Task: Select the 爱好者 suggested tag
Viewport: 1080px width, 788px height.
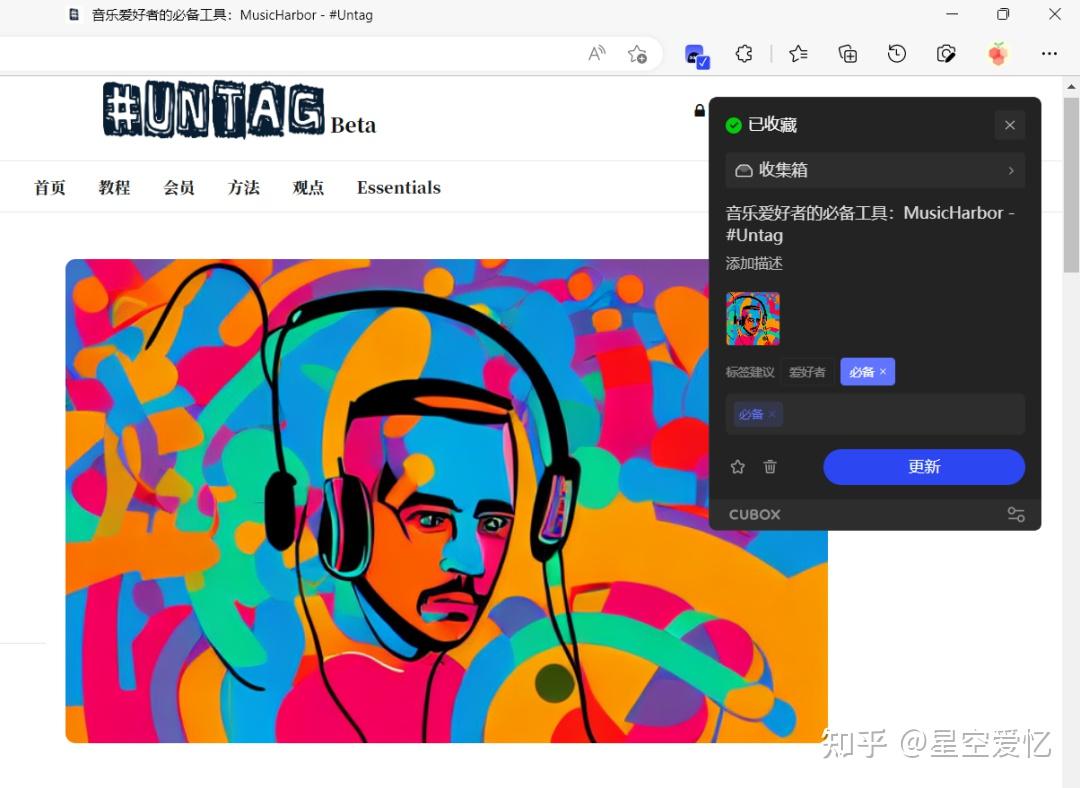Action: [x=807, y=371]
